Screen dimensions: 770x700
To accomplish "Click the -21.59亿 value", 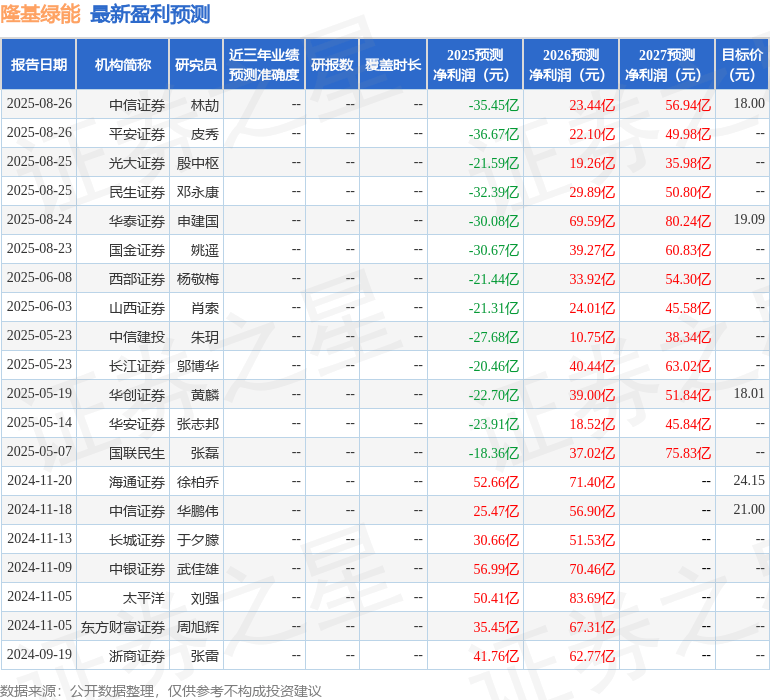I will pyautogui.click(x=494, y=163).
